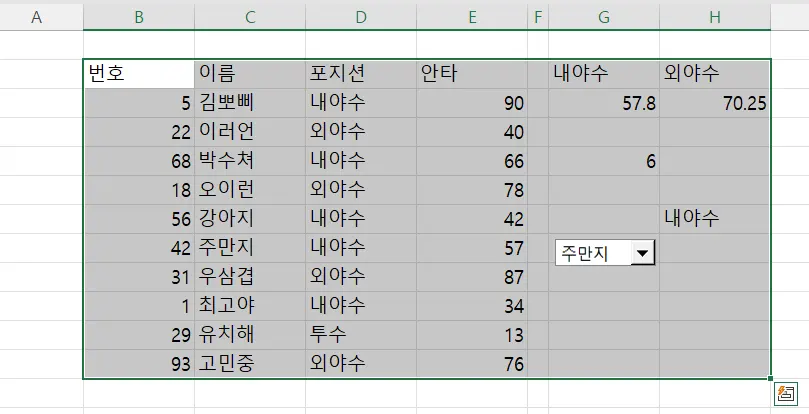Viewport: 809px width, 414px height.
Task: Select column E header
Action: 472,17
